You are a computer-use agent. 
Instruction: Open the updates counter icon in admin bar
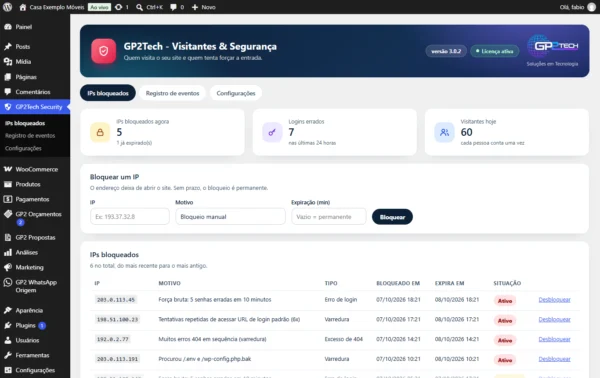coord(119,7)
